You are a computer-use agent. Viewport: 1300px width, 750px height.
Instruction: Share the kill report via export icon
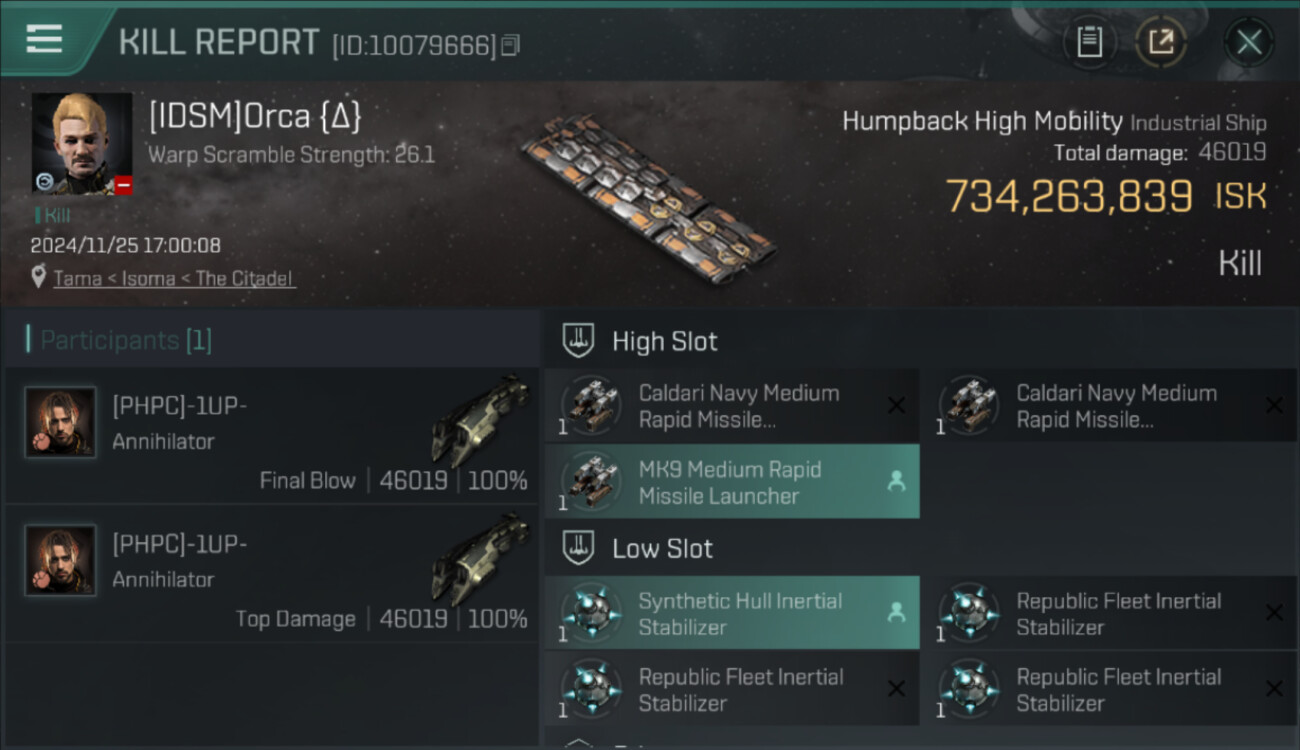1161,42
